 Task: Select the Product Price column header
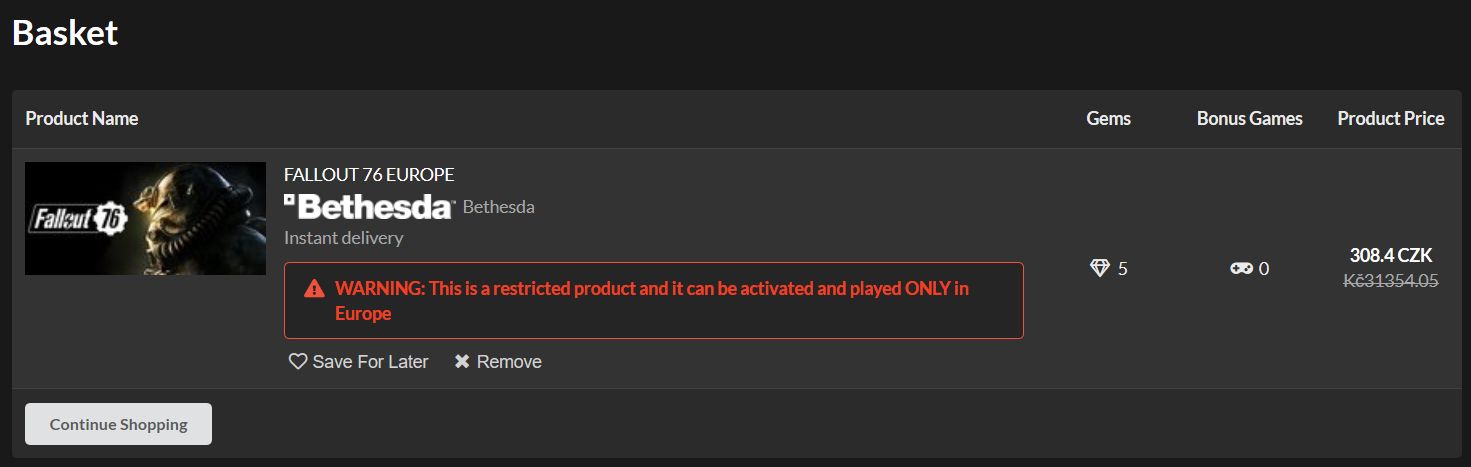click(1391, 119)
